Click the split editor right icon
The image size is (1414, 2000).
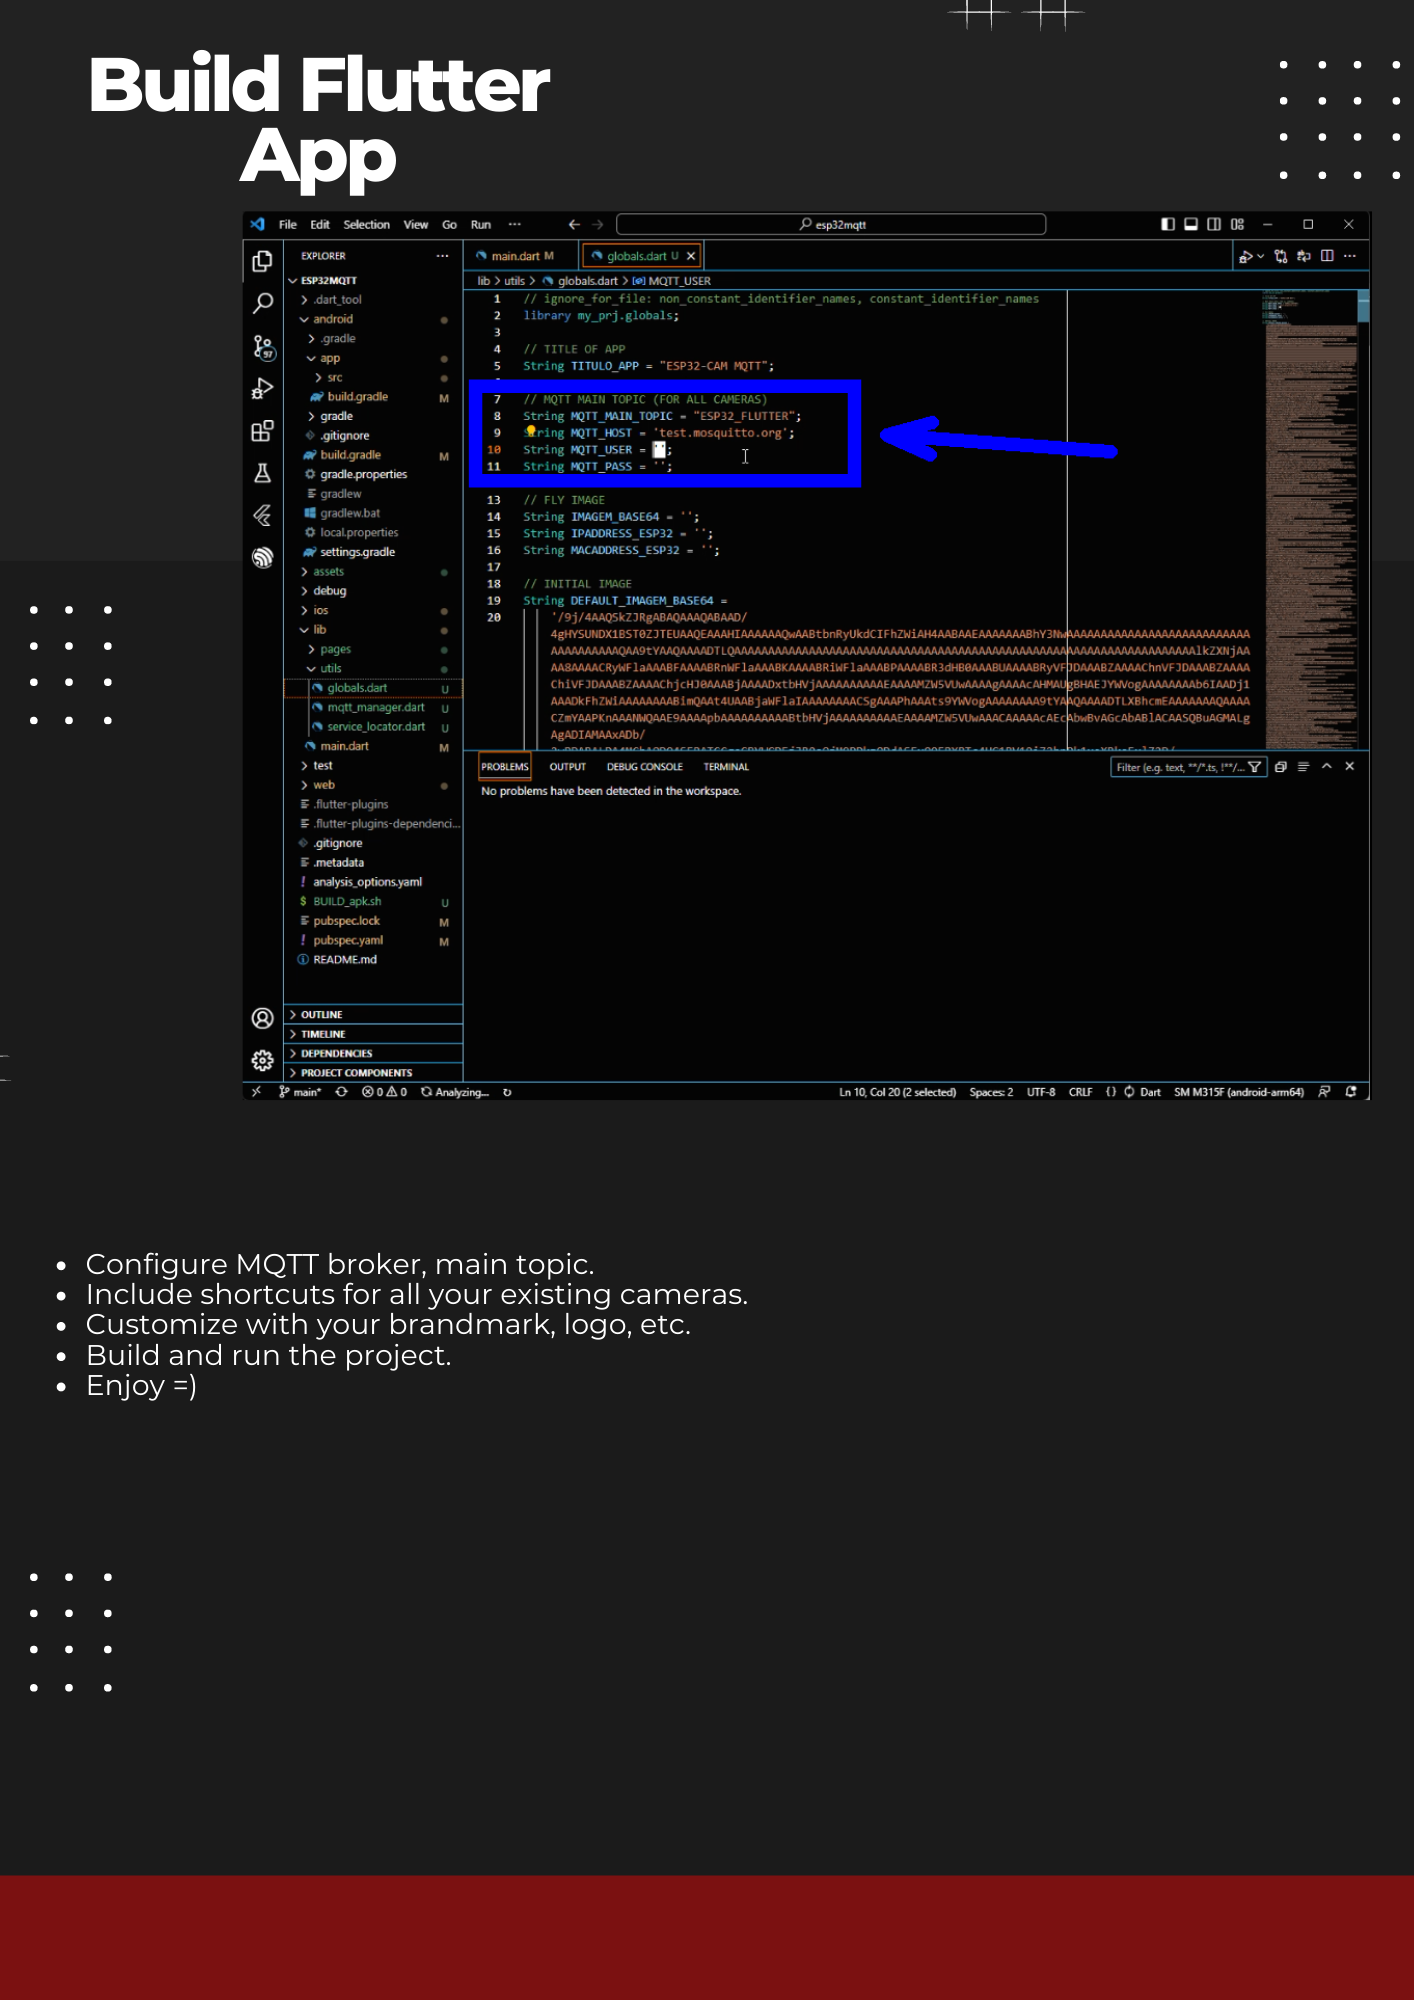(1327, 256)
